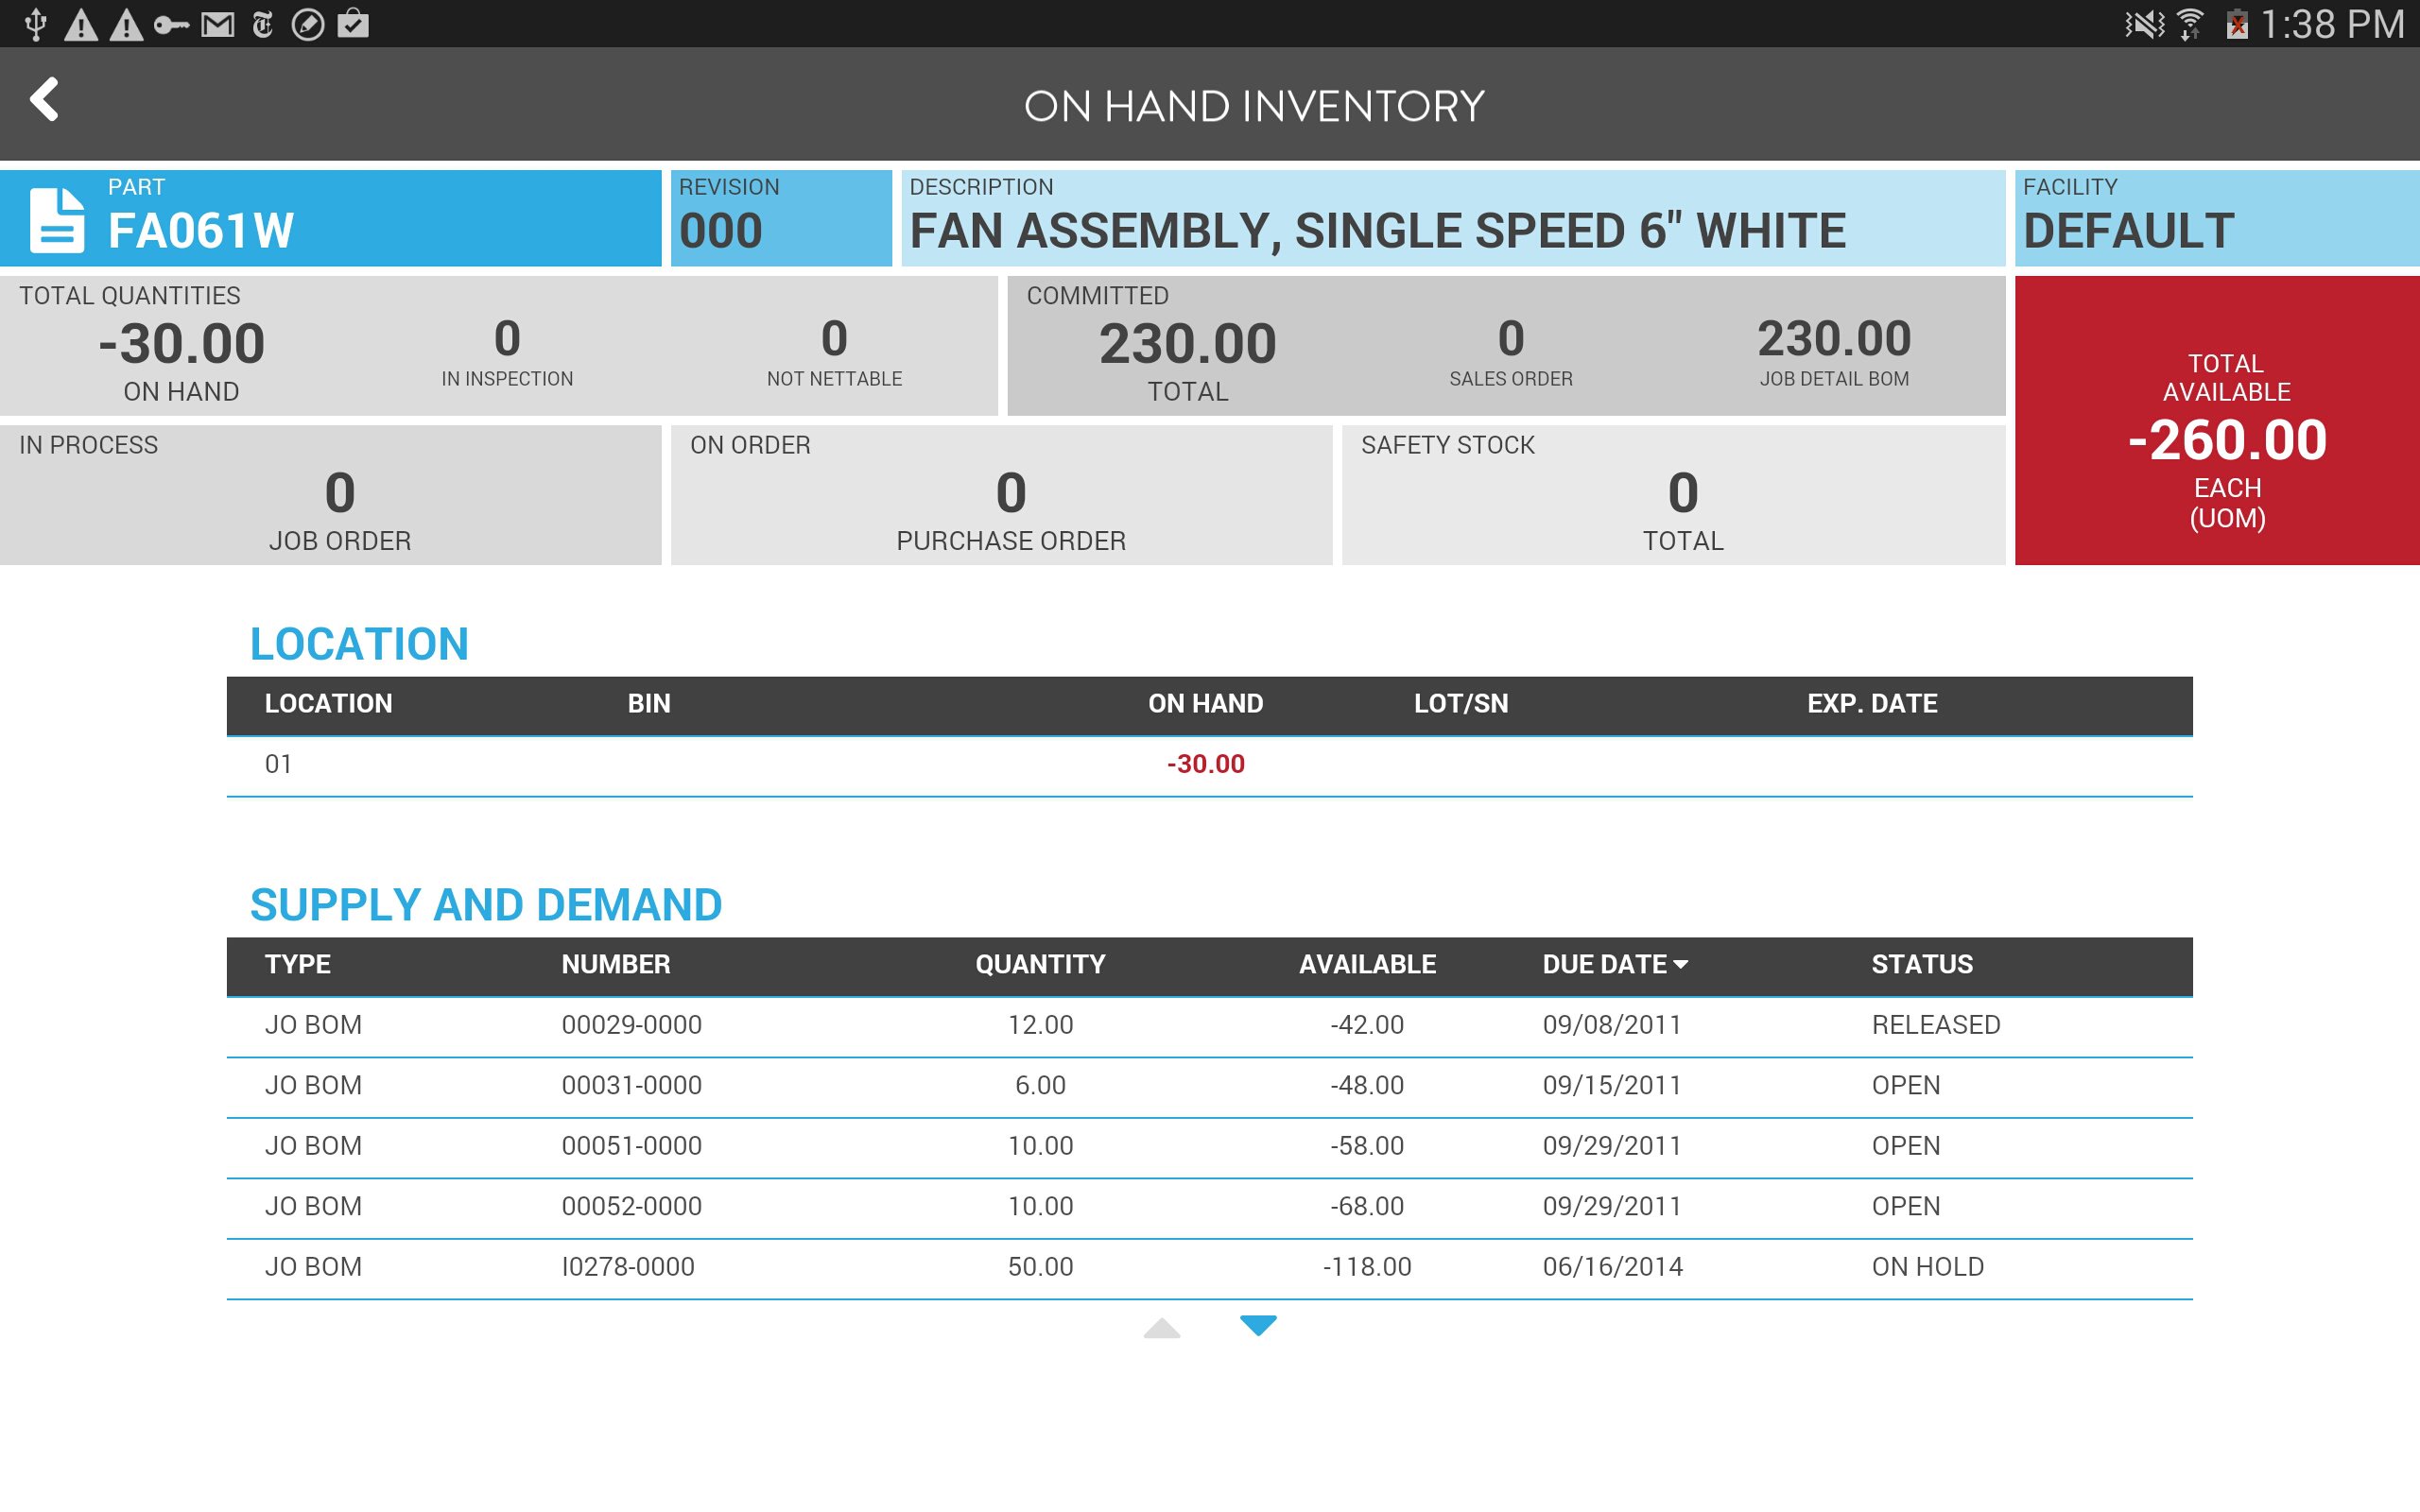2420x1512 pixels.
Task: Sort by Status column header
Action: tap(1921, 964)
